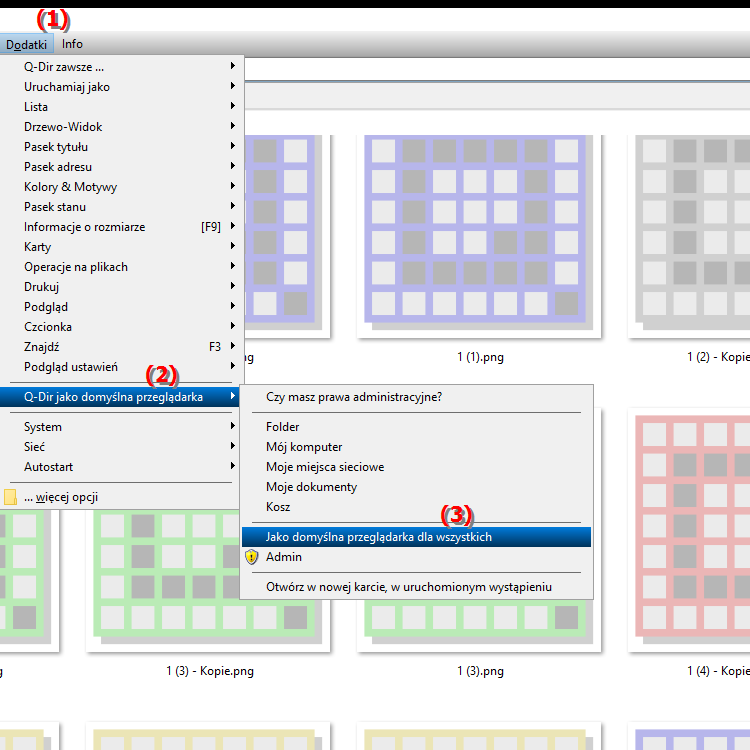
Task: Select the '1 (3) - Kopie.png' file name
Action: [x=210, y=671]
